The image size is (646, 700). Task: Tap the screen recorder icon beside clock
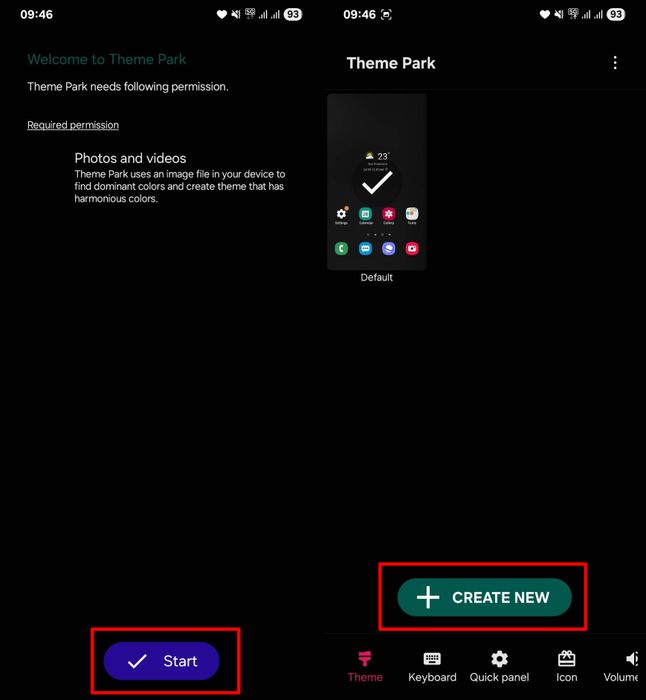tap(386, 15)
